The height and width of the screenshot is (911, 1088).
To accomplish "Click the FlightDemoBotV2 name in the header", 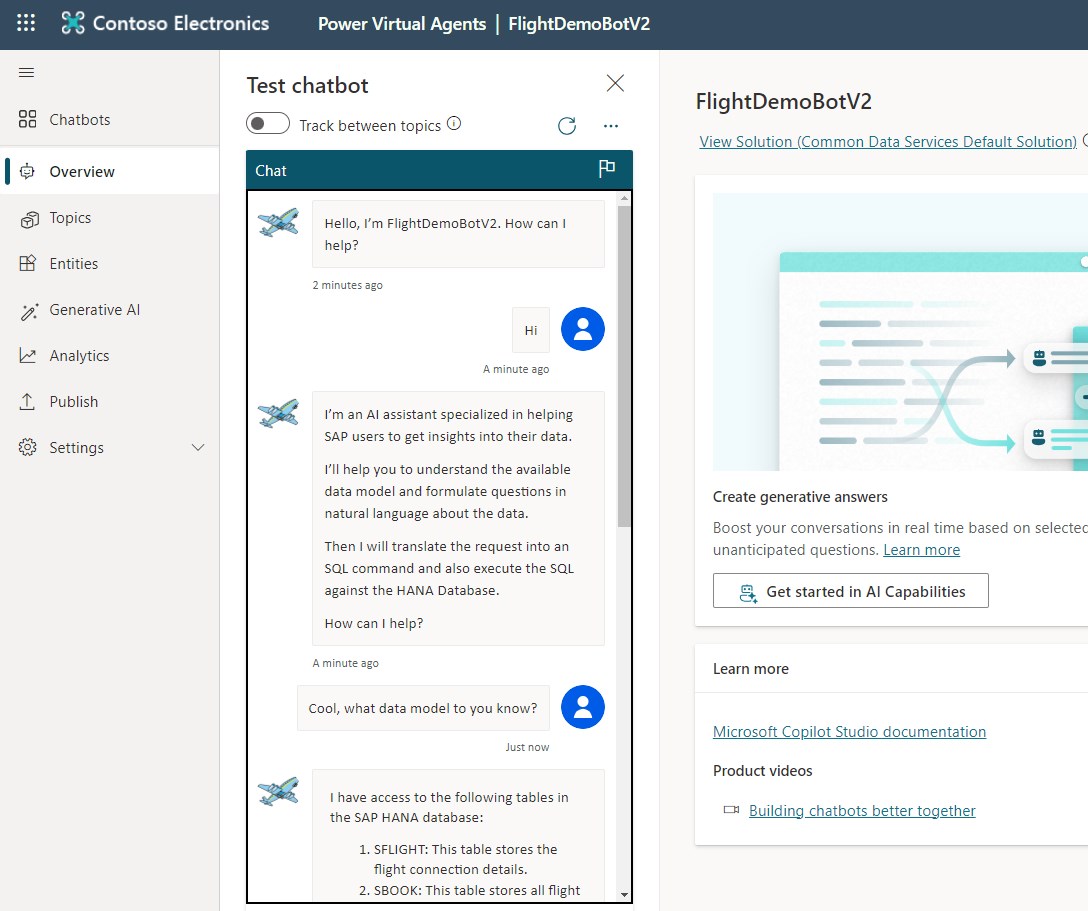I will (x=579, y=24).
